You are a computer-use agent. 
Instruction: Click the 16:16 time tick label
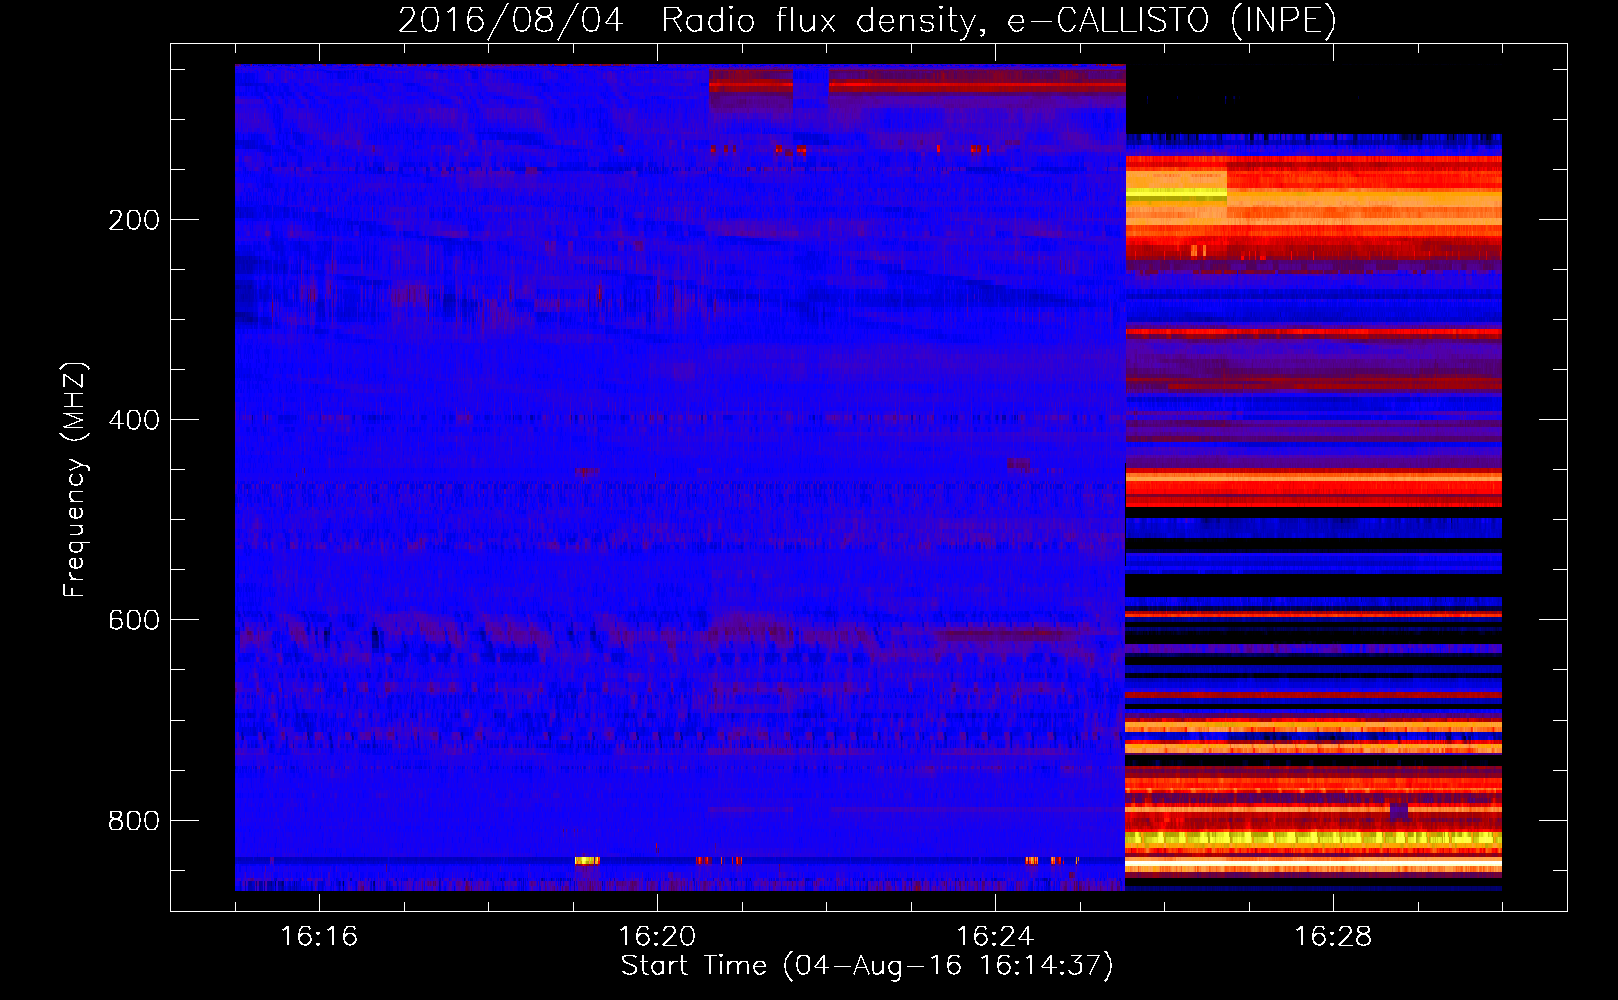[319, 937]
